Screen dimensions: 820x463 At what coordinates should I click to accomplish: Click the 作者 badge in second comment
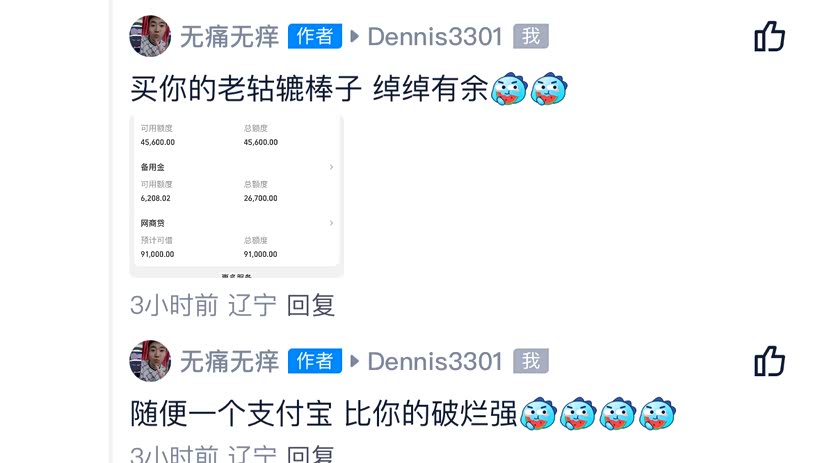click(315, 361)
